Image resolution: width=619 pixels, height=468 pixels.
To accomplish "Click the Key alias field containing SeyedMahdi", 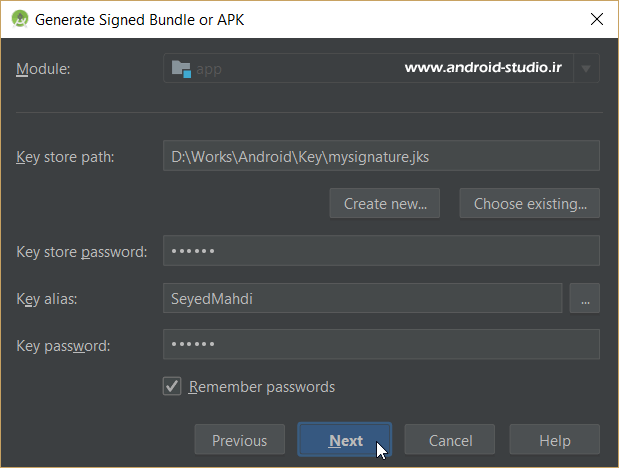I will pos(361,298).
